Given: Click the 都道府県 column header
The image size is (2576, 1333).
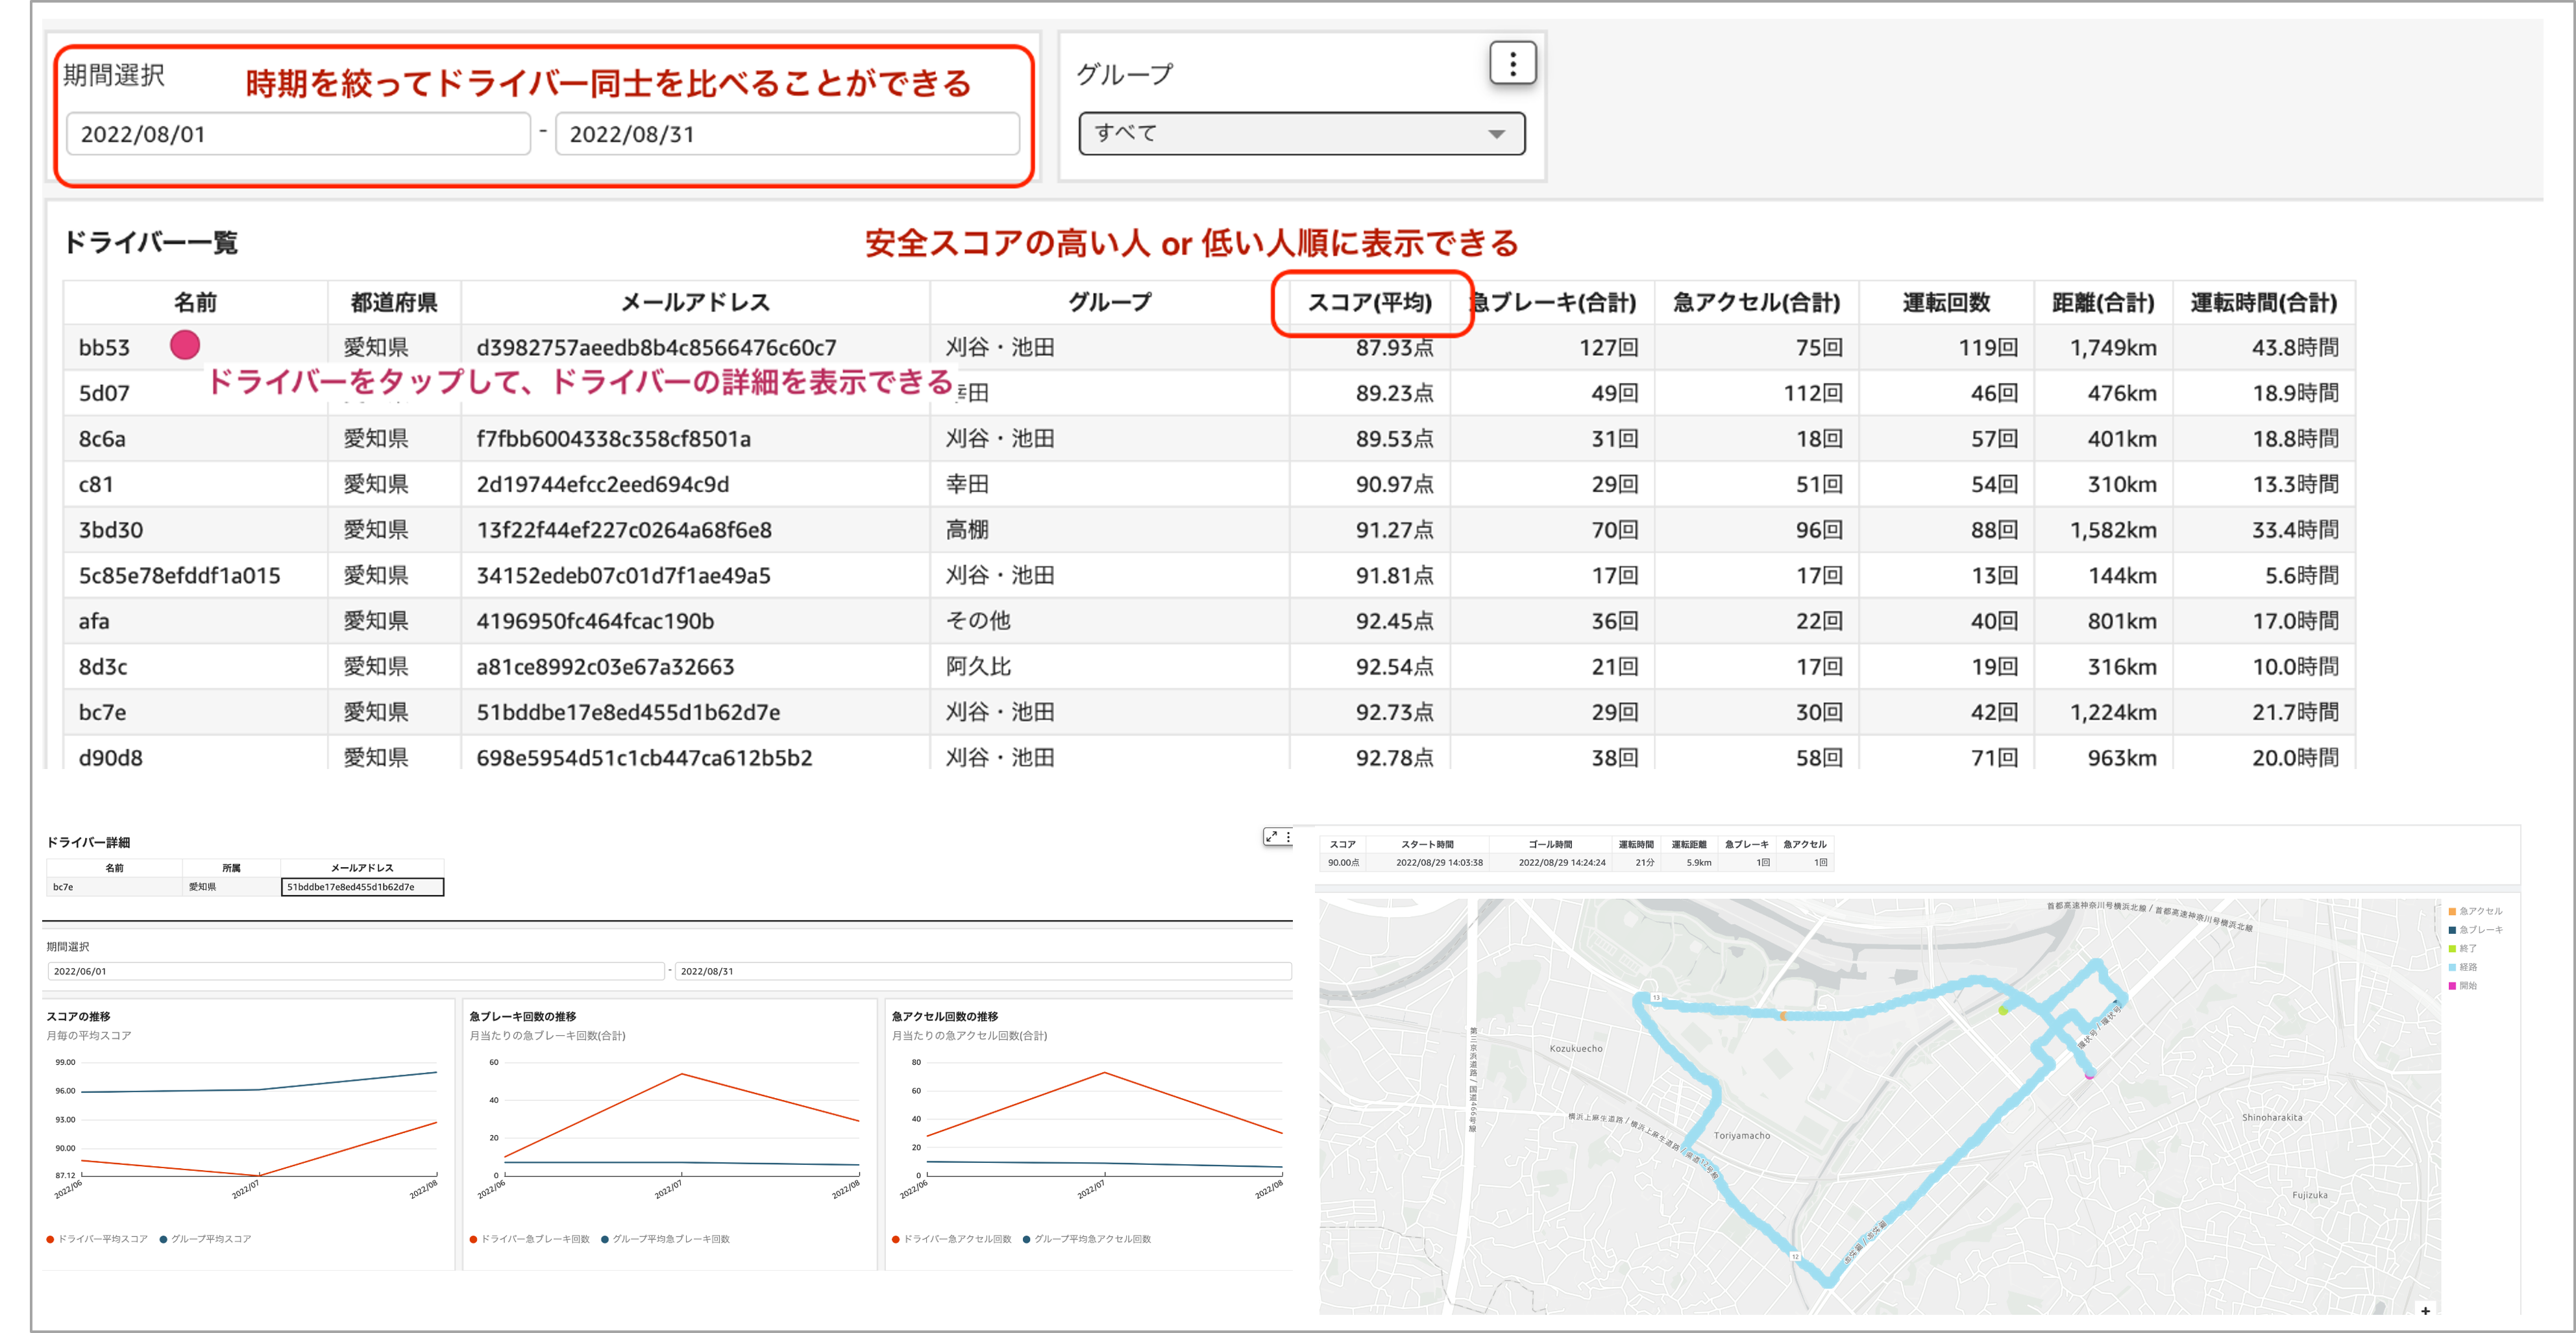Looking at the screenshot, I should click(394, 302).
